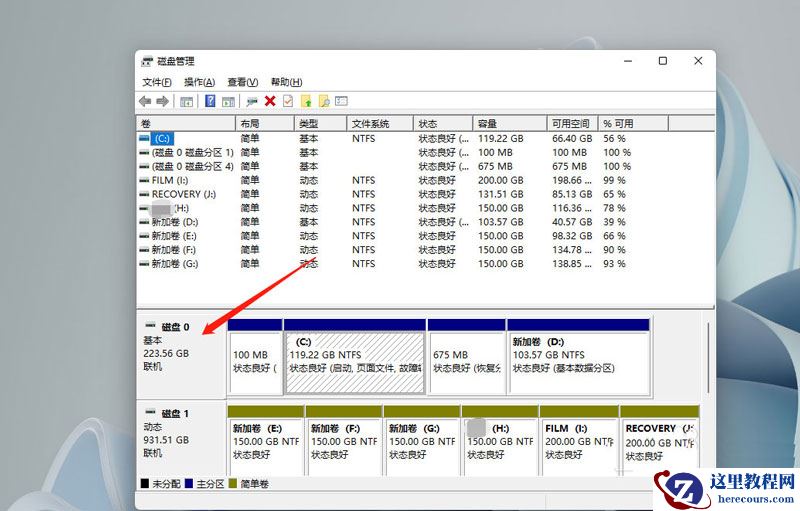
Task: Click the Forward arrow toolbar icon
Action: point(162,101)
